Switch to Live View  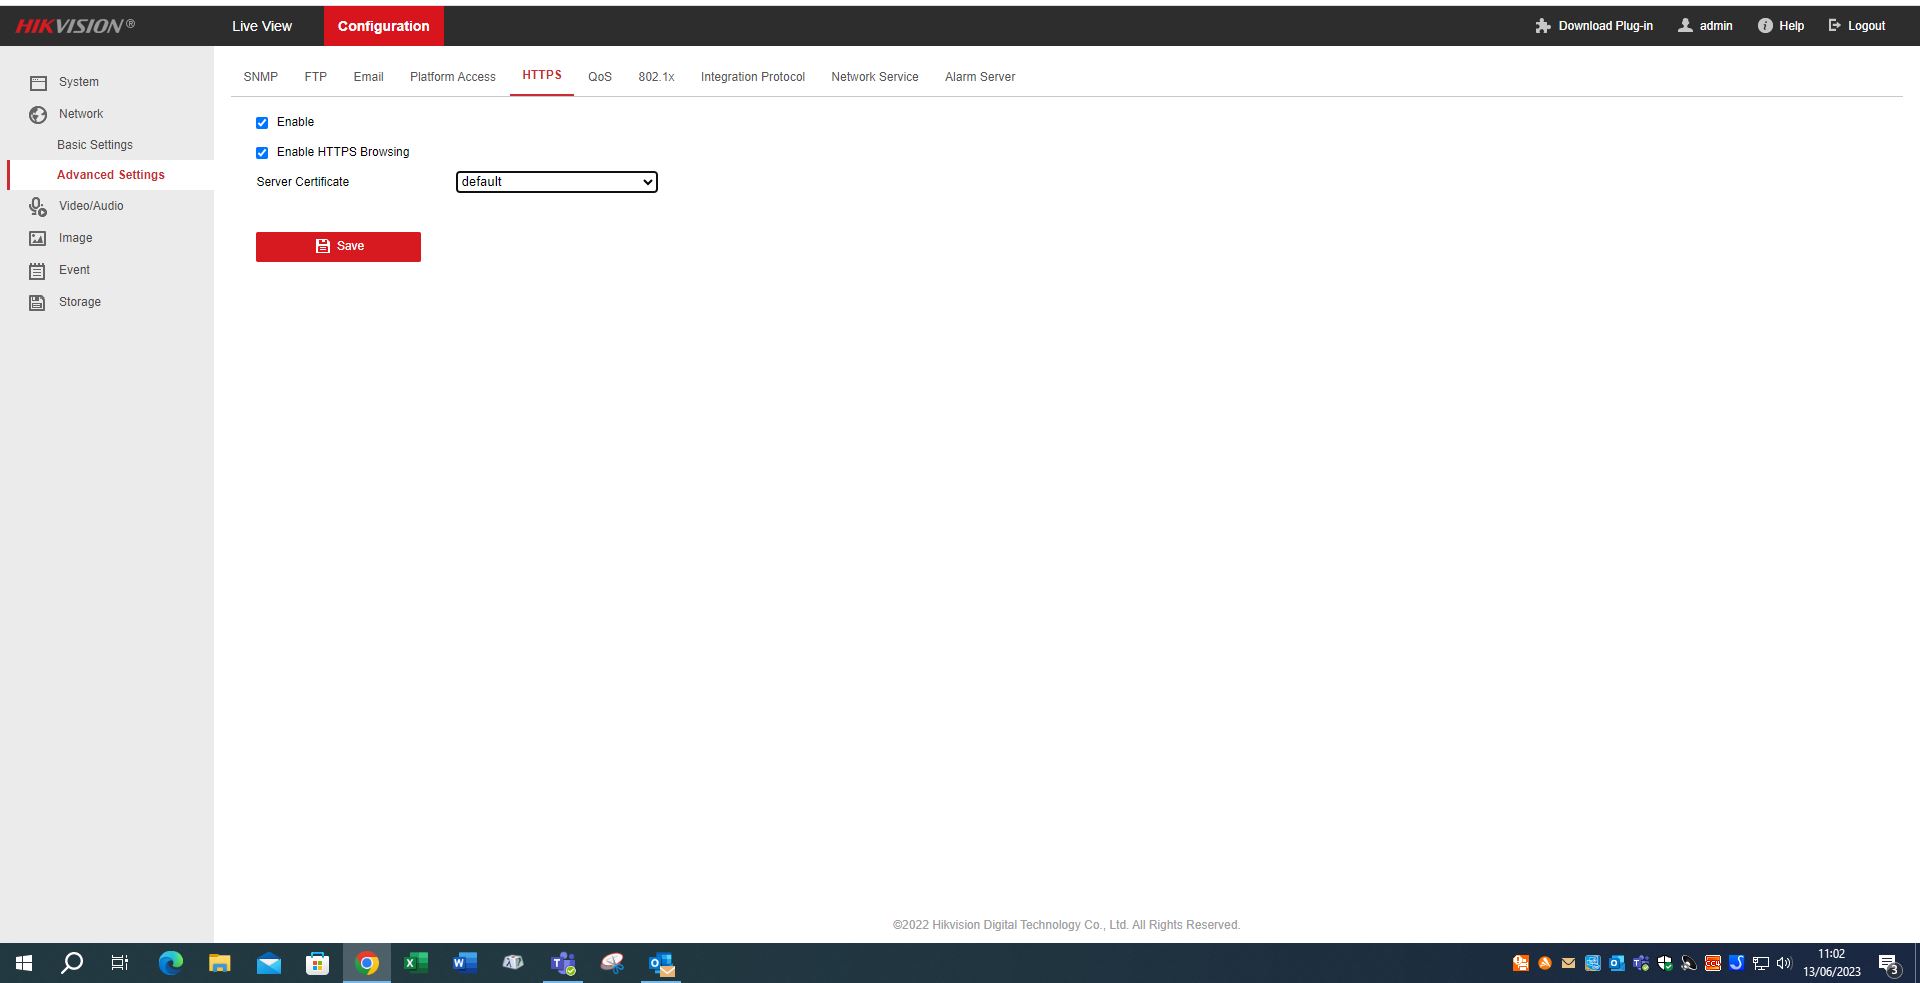pyautogui.click(x=262, y=26)
